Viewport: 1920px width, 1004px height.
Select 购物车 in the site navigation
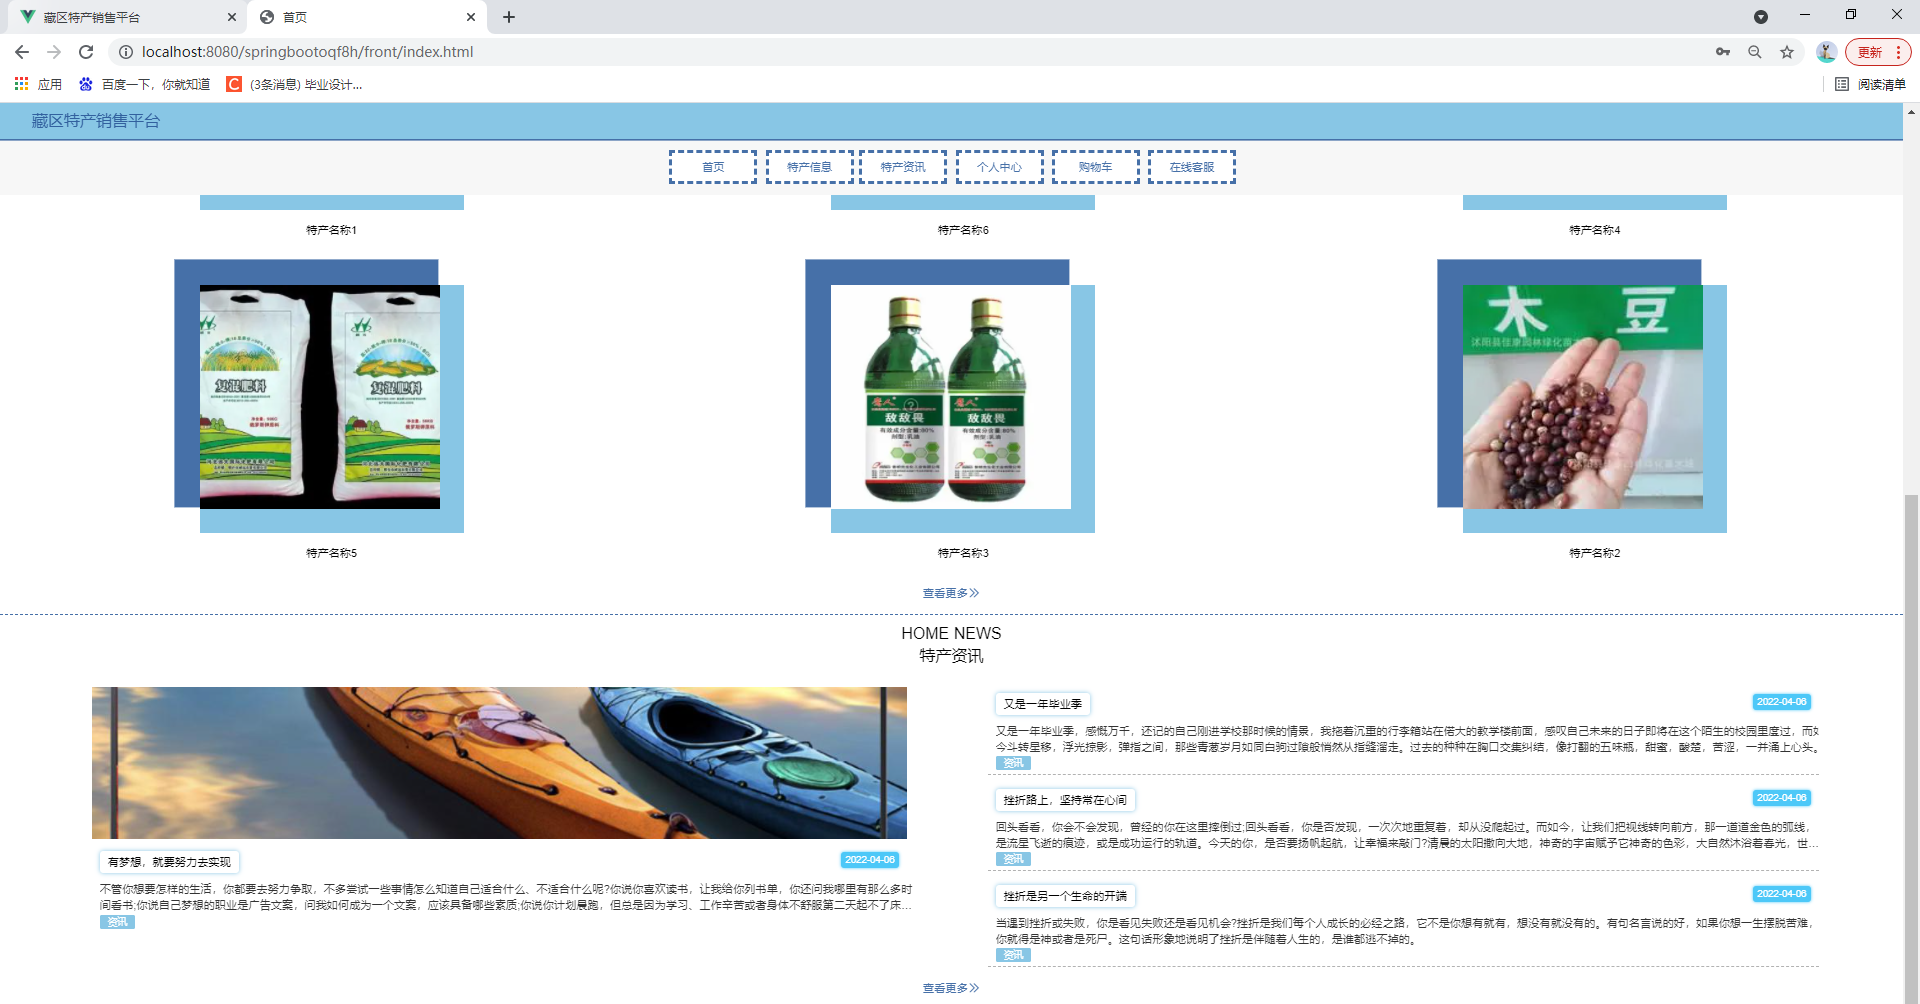tap(1095, 167)
